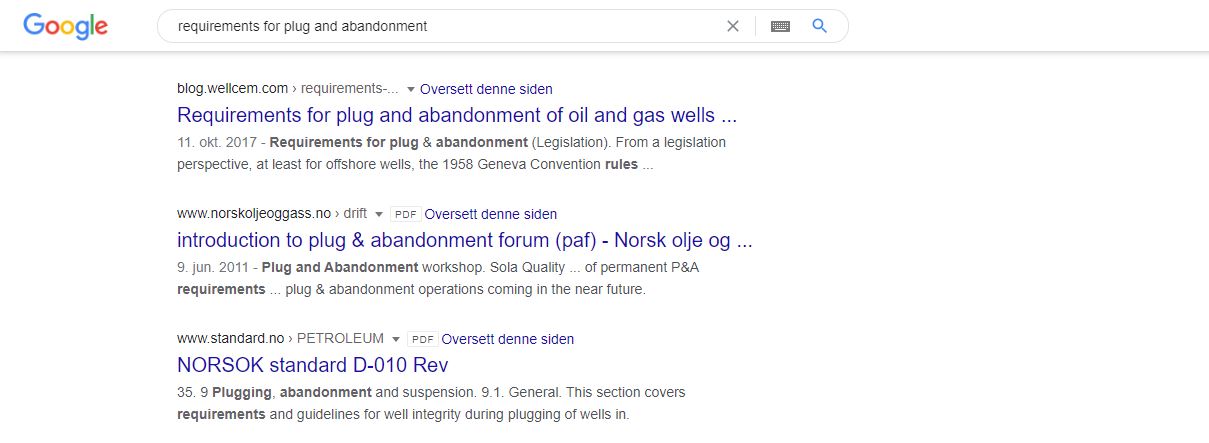
Task: Expand dropdown arrow beside standard.no PETROLEUM
Action: point(396,339)
